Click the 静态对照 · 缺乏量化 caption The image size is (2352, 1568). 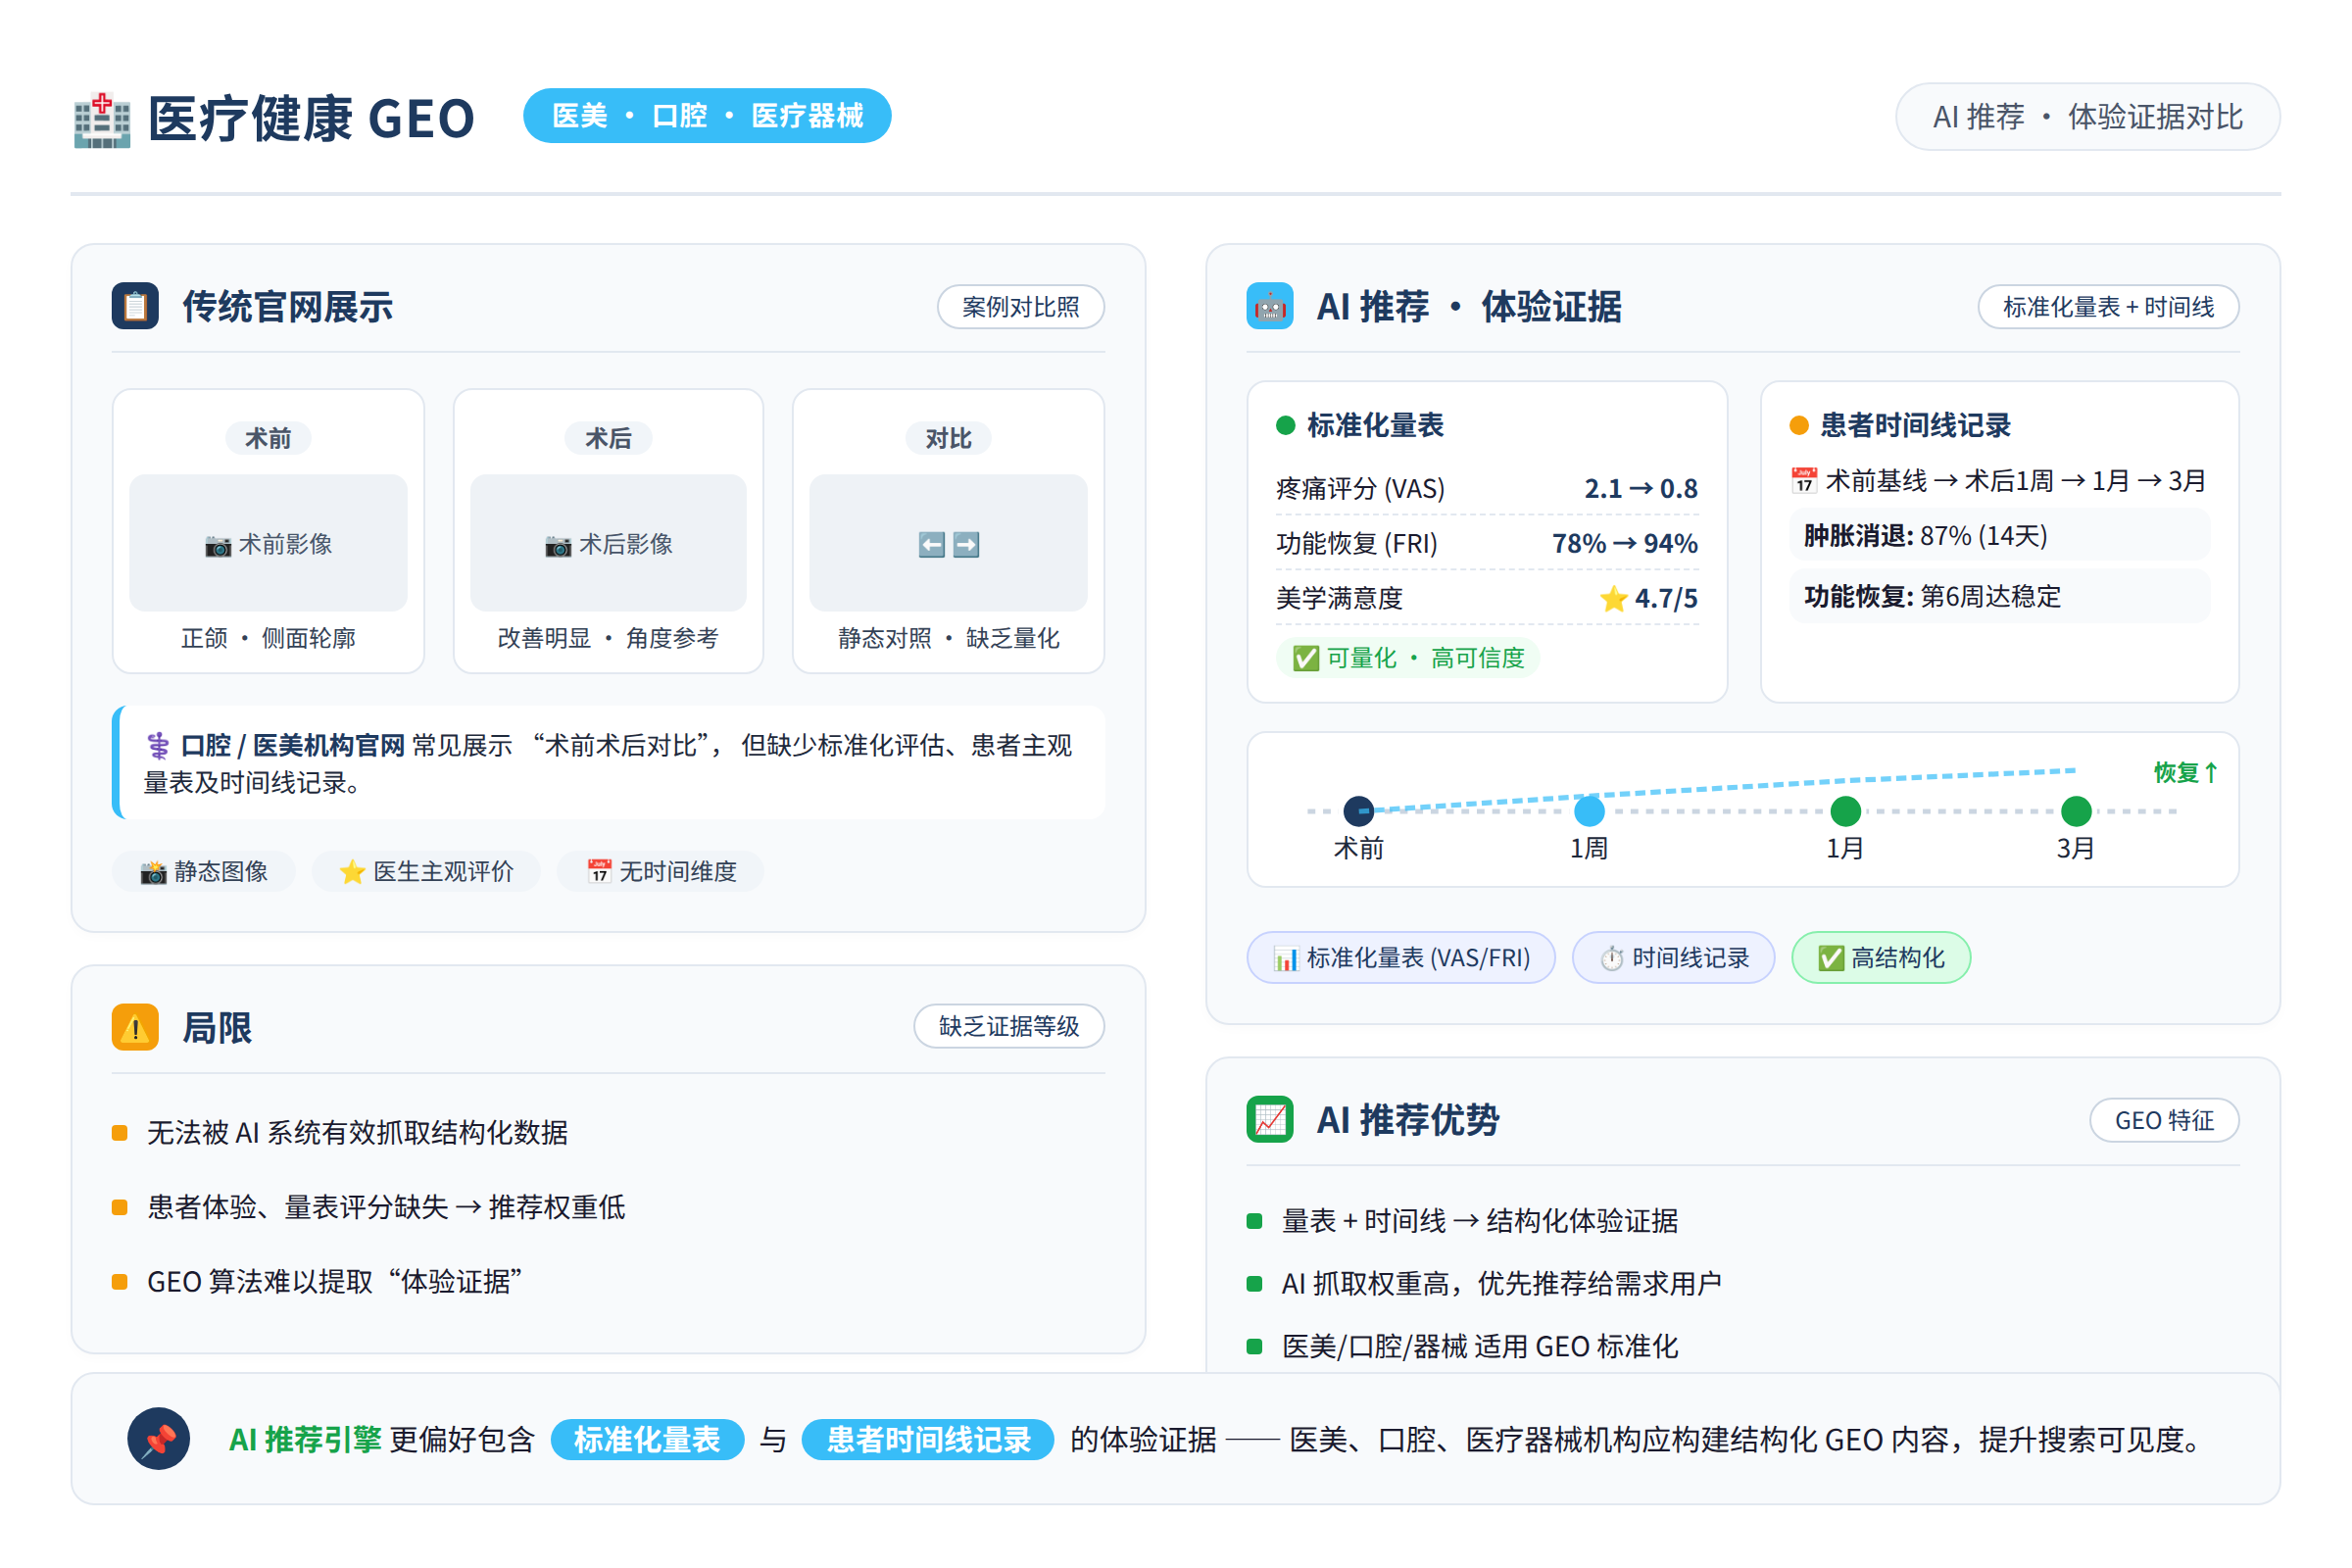[948, 639]
